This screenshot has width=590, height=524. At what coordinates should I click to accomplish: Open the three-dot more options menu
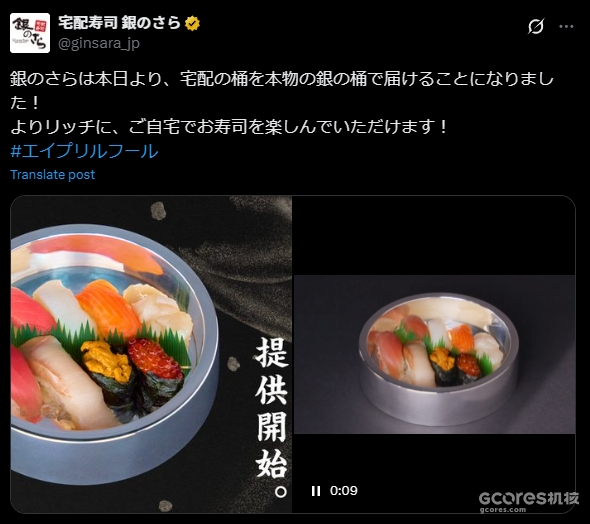click(x=566, y=27)
